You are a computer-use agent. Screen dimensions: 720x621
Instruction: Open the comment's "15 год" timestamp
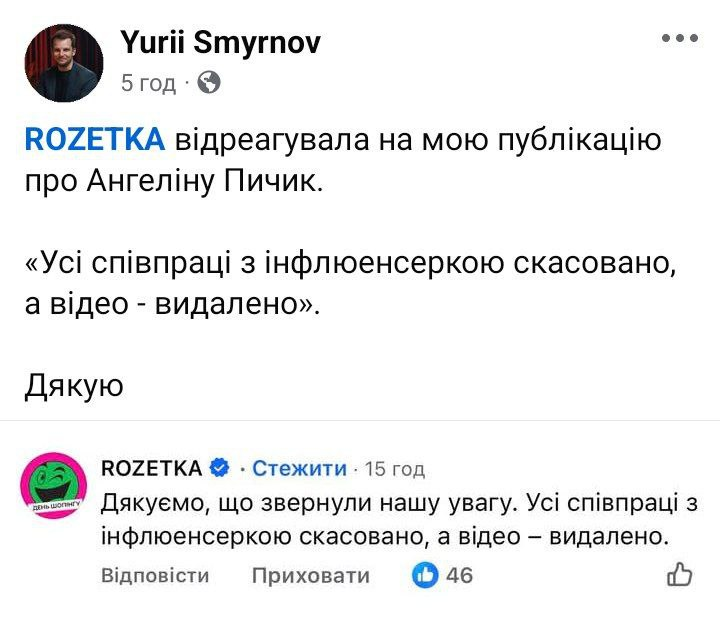point(395,469)
